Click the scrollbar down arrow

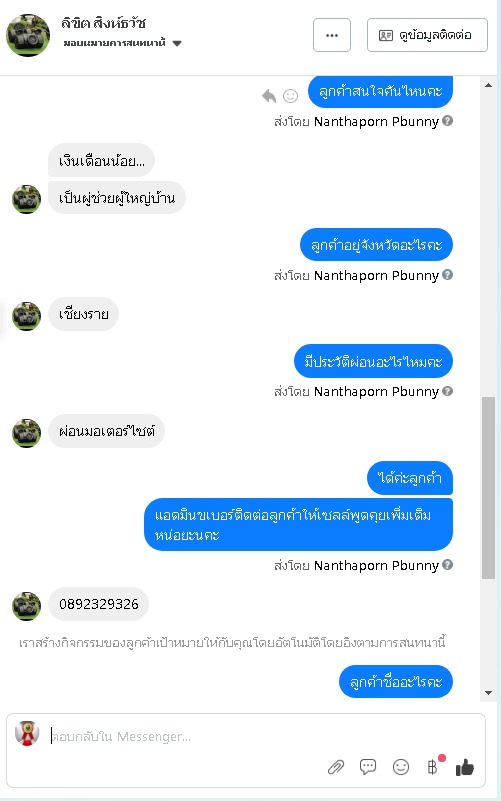pos(488,693)
